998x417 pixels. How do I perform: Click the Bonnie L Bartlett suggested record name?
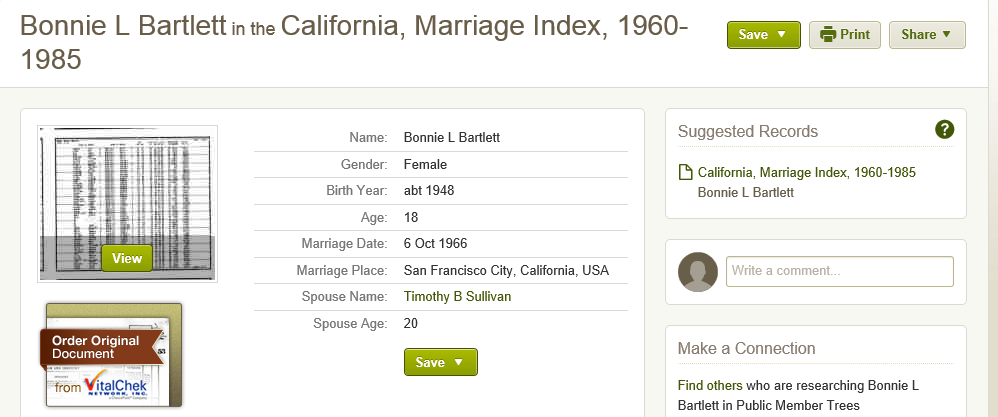pos(745,192)
